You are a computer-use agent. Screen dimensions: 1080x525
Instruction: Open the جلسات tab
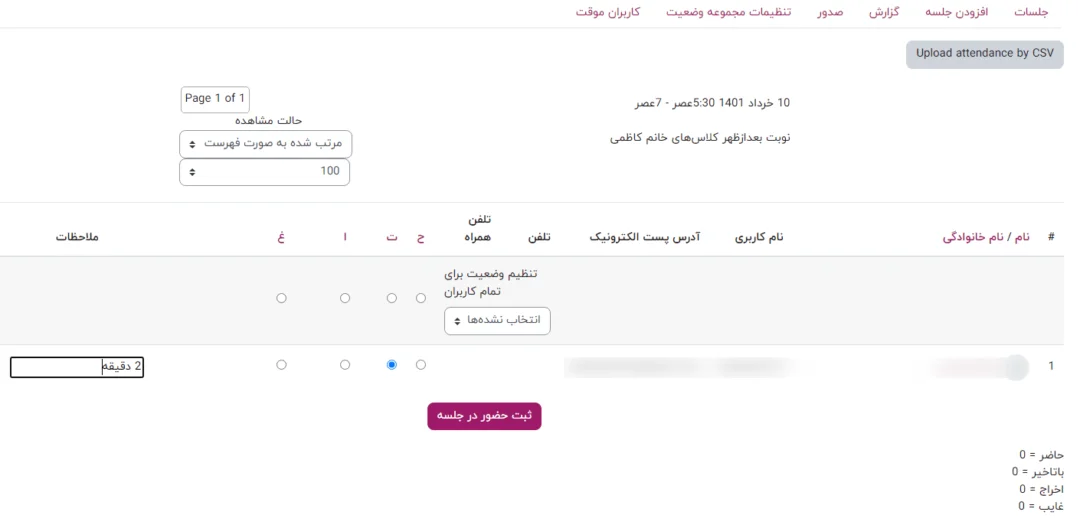coord(1031,12)
